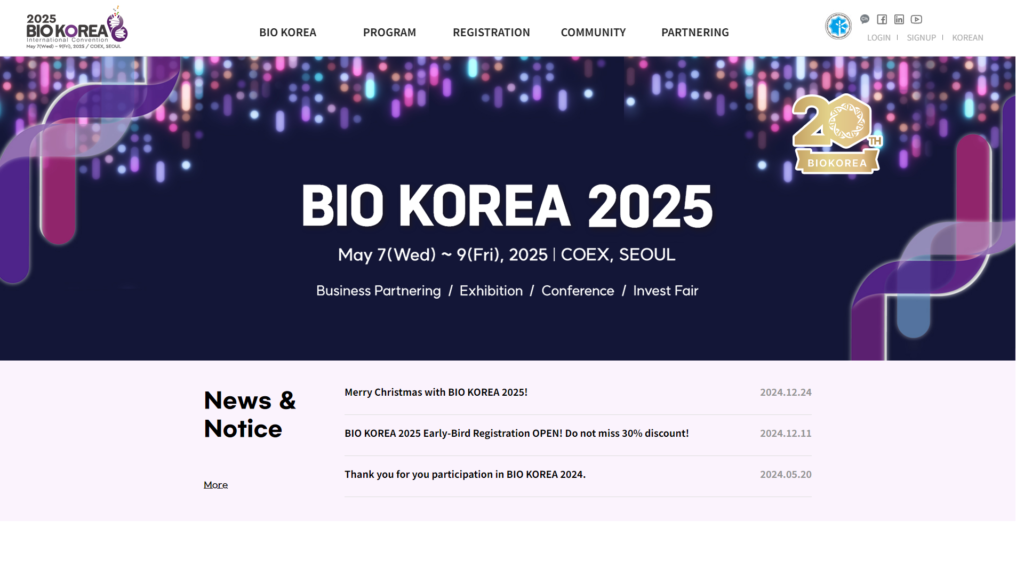The image size is (1024, 576).
Task: Visit the Facebook page icon
Action: 882,19
